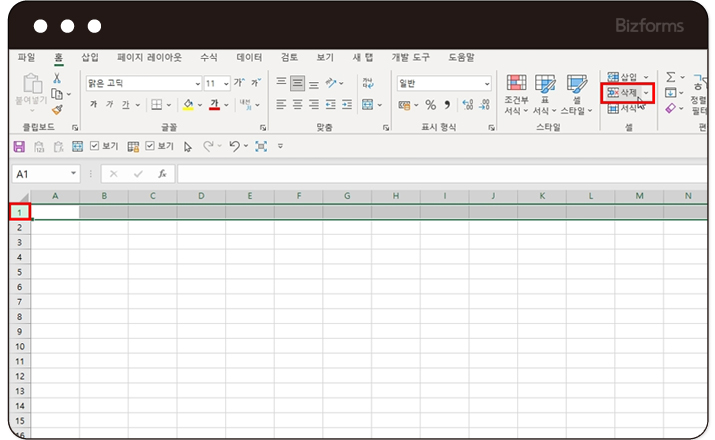Apply percent style with % icon
The image size is (715, 440).
pyautogui.click(x=430, y=105)
